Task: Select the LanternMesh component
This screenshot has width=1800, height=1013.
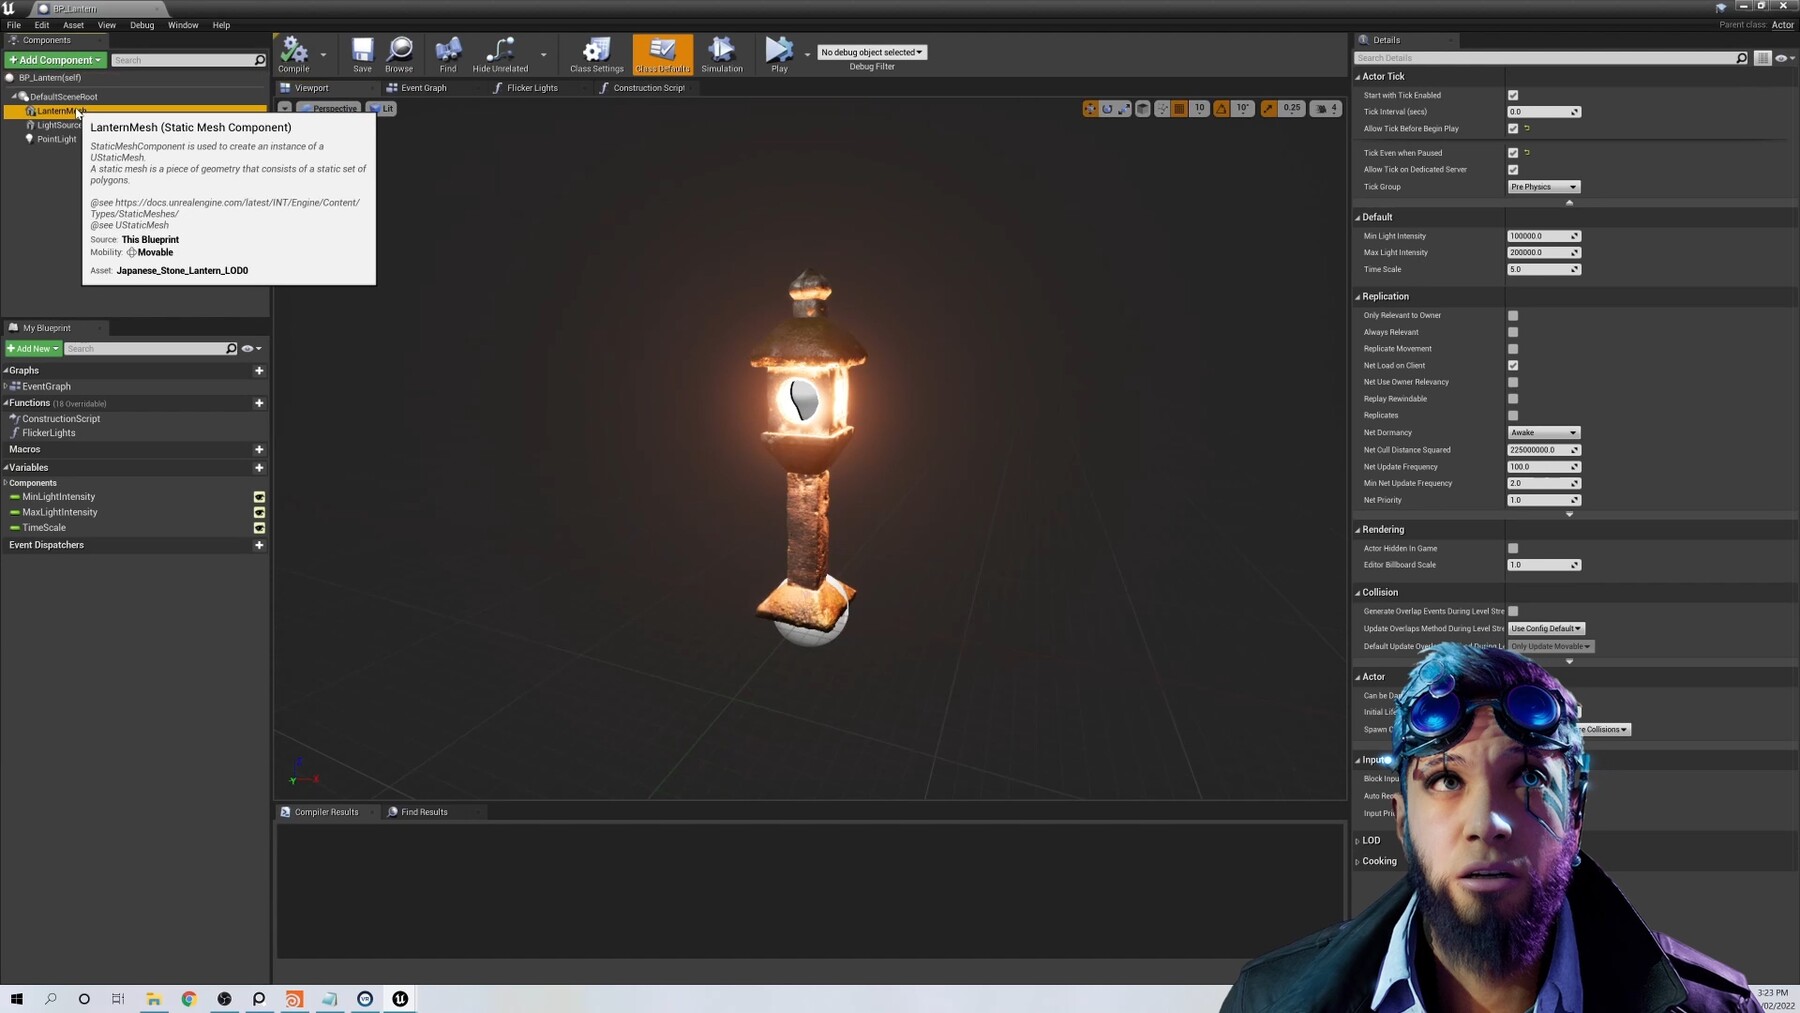Action: pyautogui.click(x=57, y=111)
